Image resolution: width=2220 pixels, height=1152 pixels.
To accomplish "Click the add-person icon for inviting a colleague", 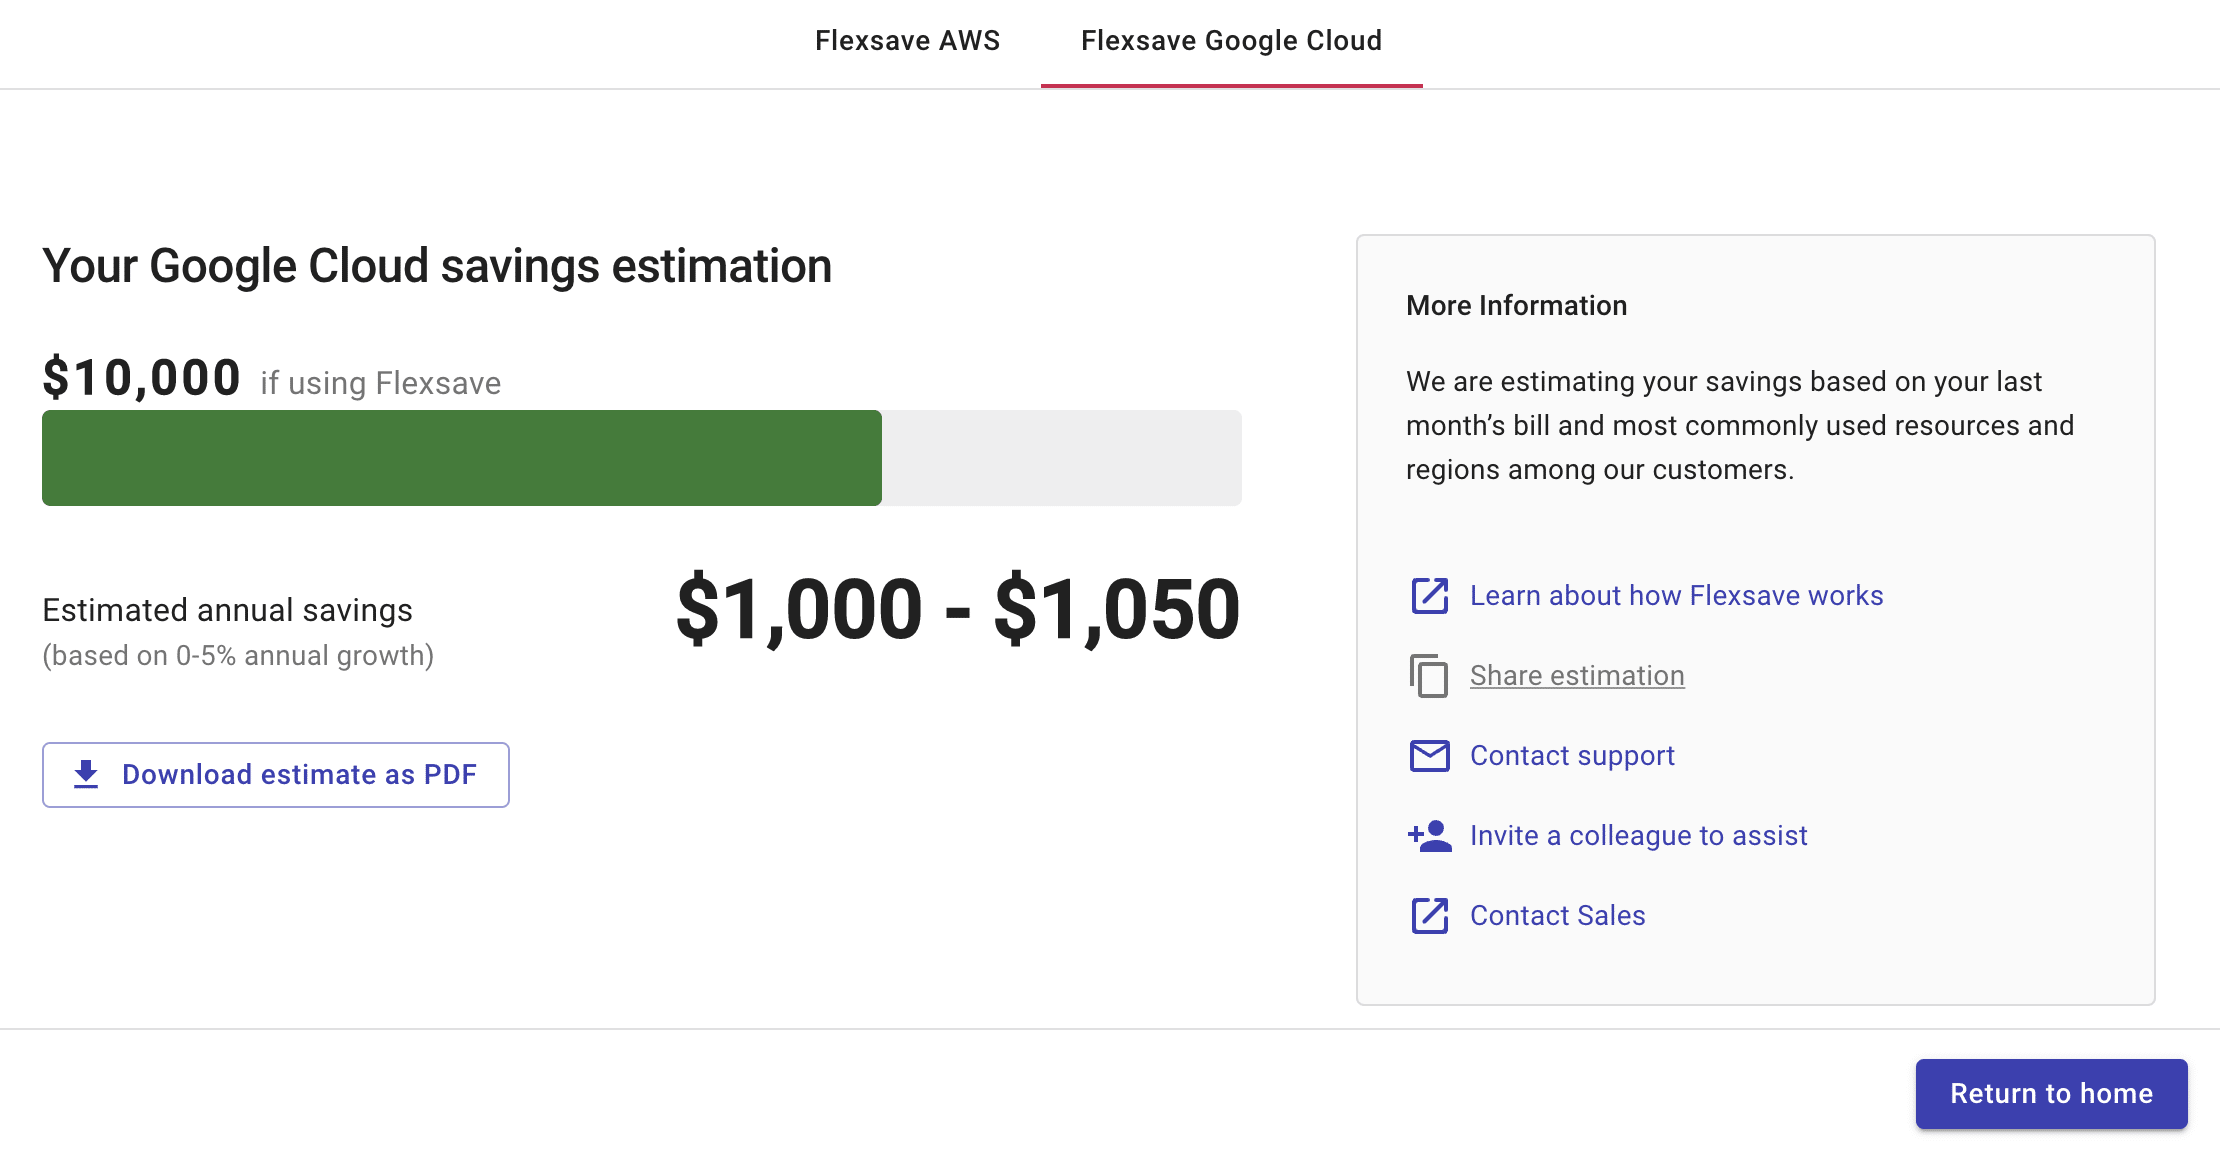I will pyautogui.click(x=1429, y=836).
